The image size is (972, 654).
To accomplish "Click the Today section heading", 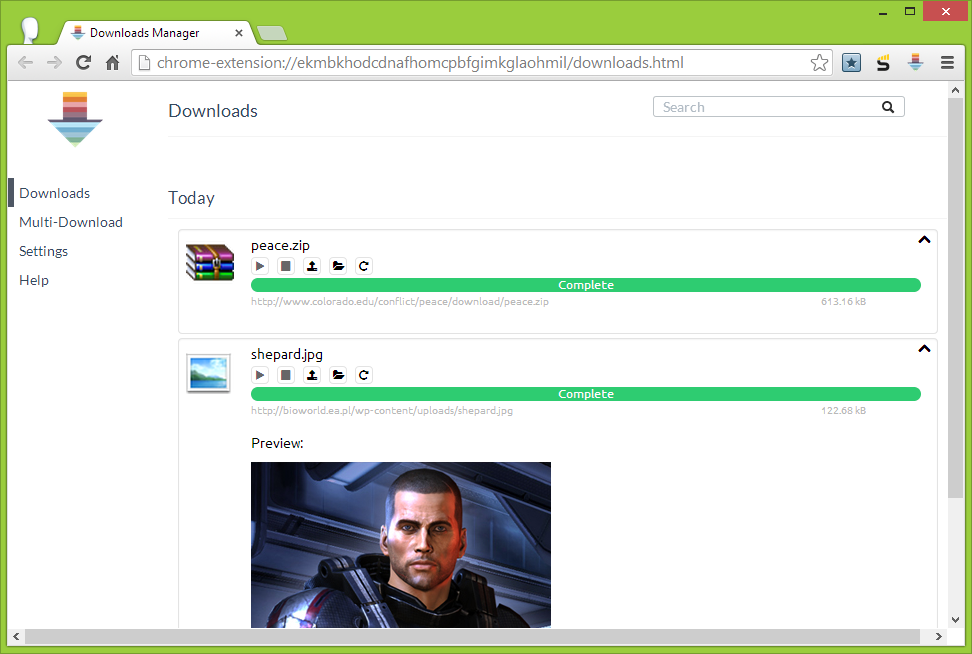I will [x=192, y=198].
